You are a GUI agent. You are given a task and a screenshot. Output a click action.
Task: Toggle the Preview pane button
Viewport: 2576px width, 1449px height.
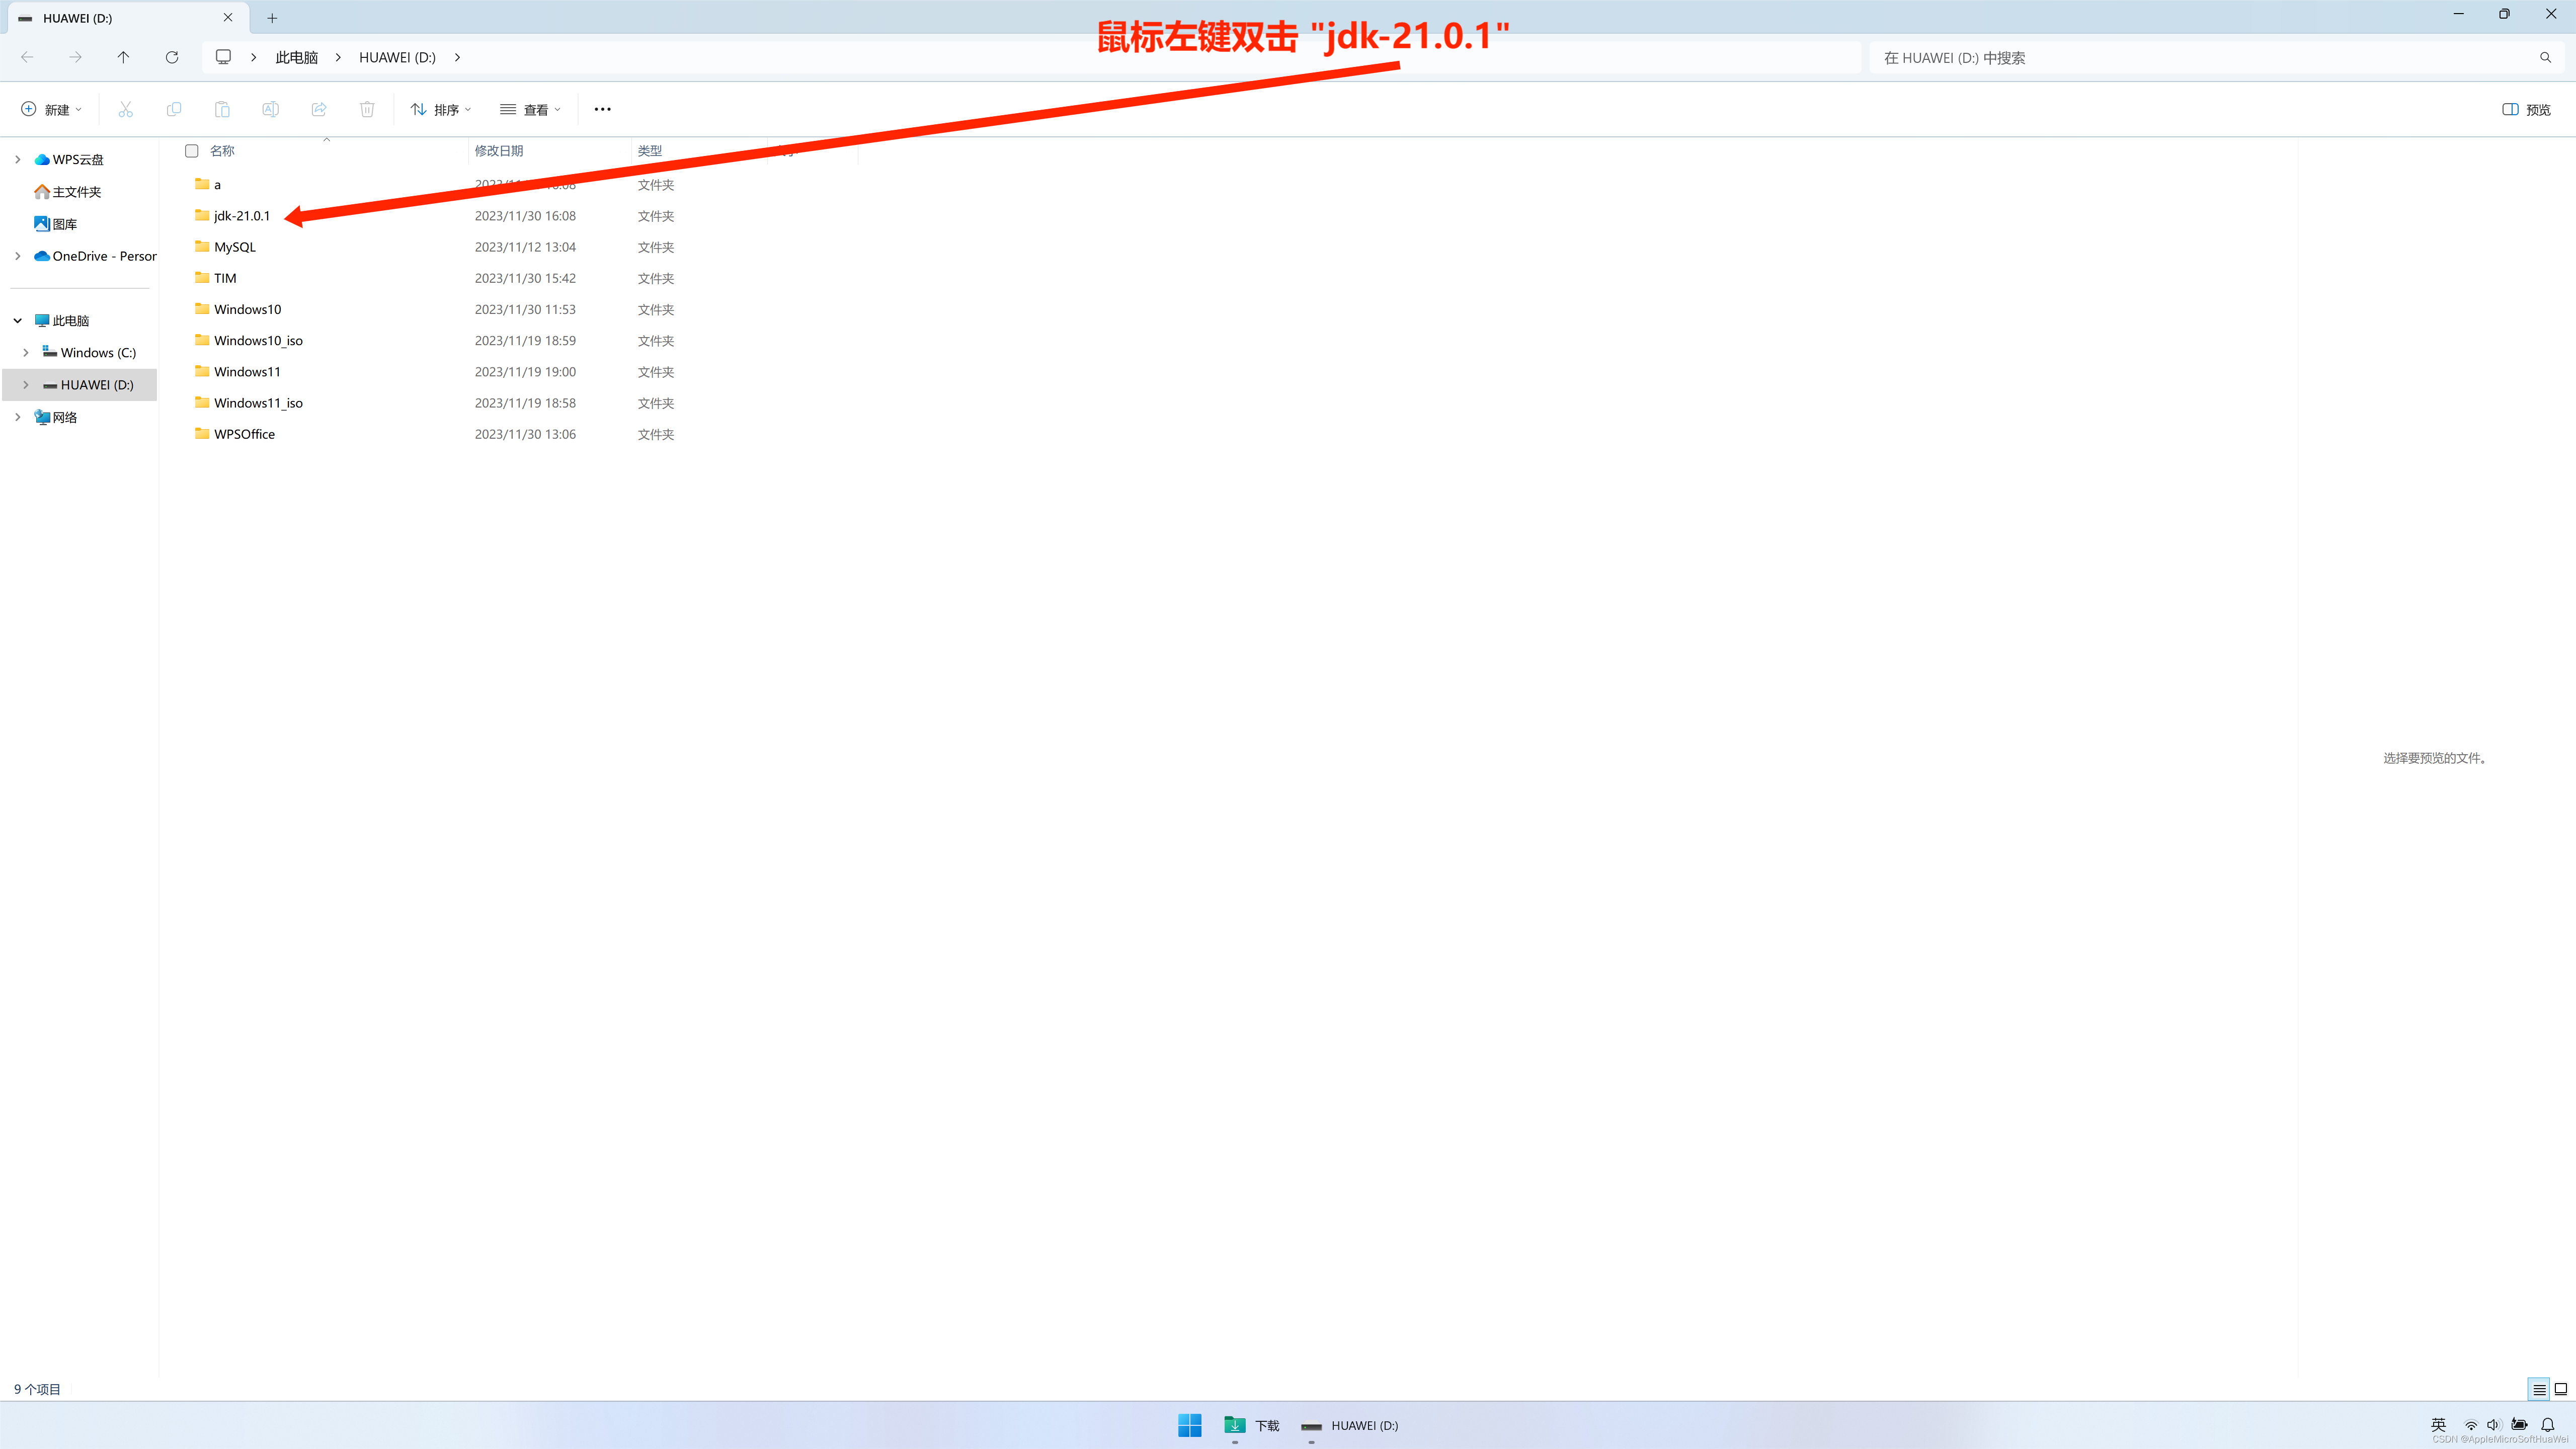[2526, 109]
